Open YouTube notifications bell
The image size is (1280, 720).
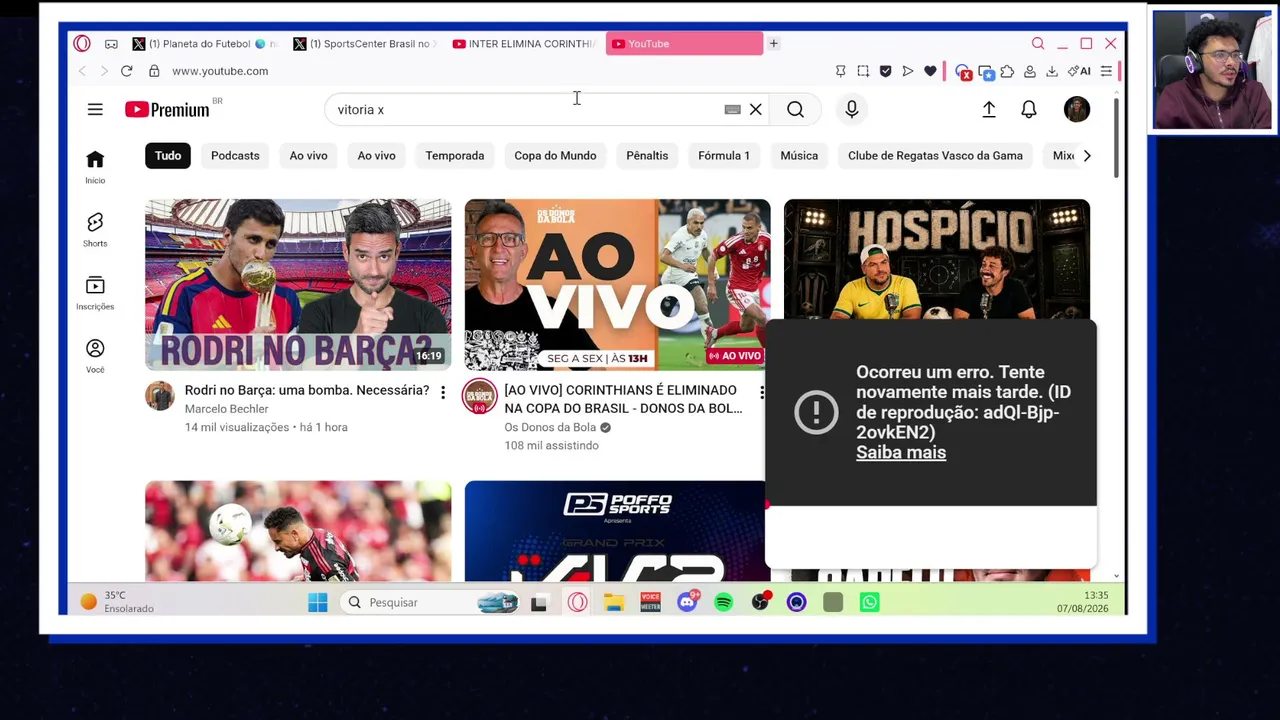tap(1029, 110)
